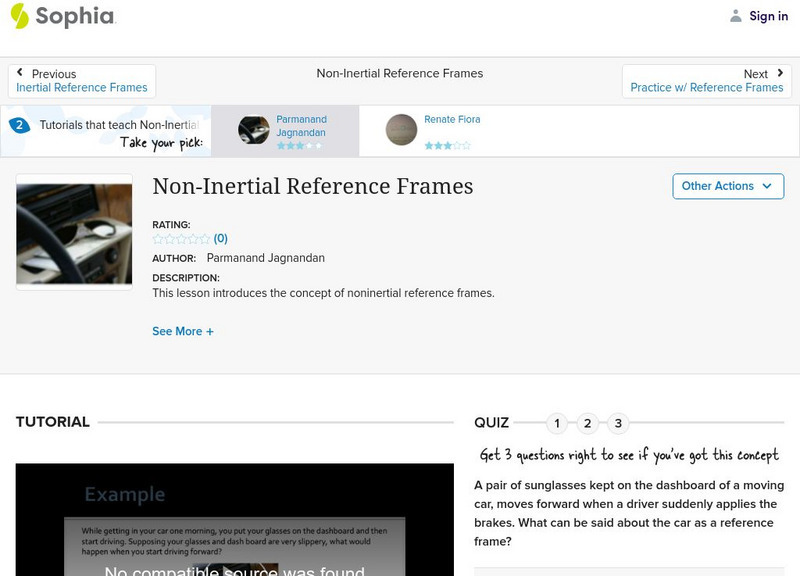The height and width of the screenshot is (576, 800).
Task: Open Practice w/ Reference Frames
Action: point(705,86)
